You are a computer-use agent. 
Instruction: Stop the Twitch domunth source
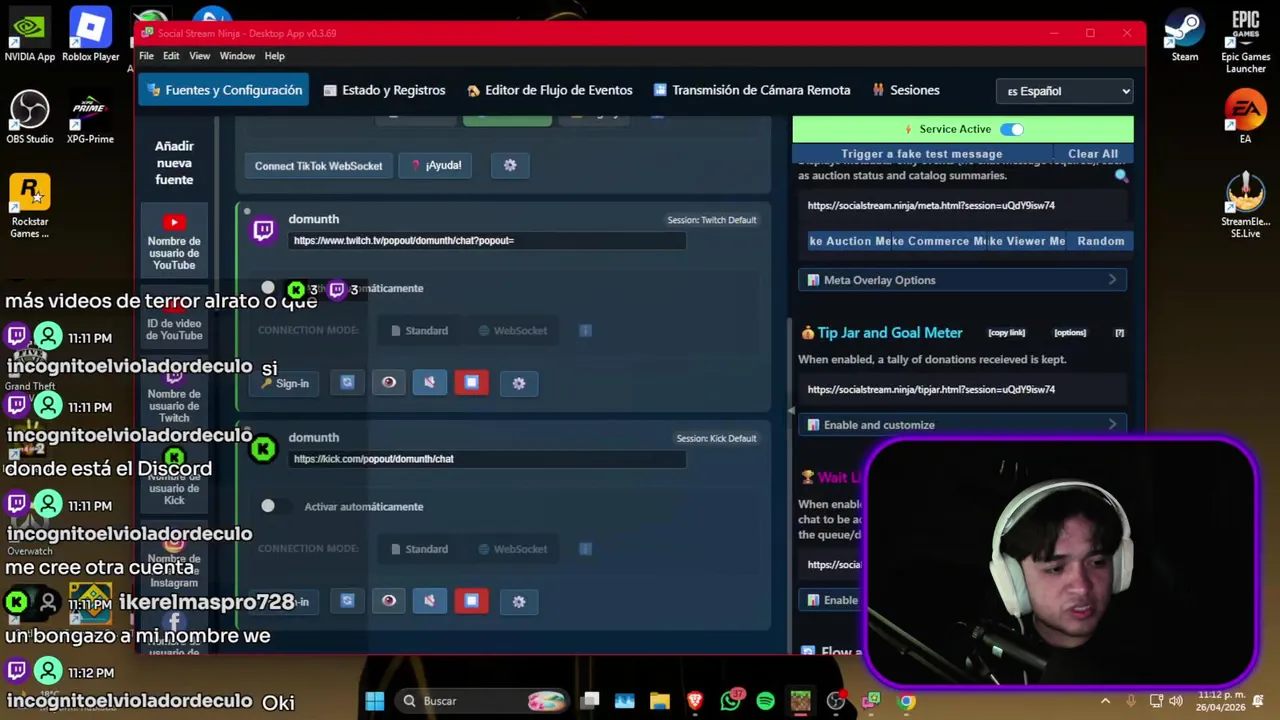pos(471,382)
